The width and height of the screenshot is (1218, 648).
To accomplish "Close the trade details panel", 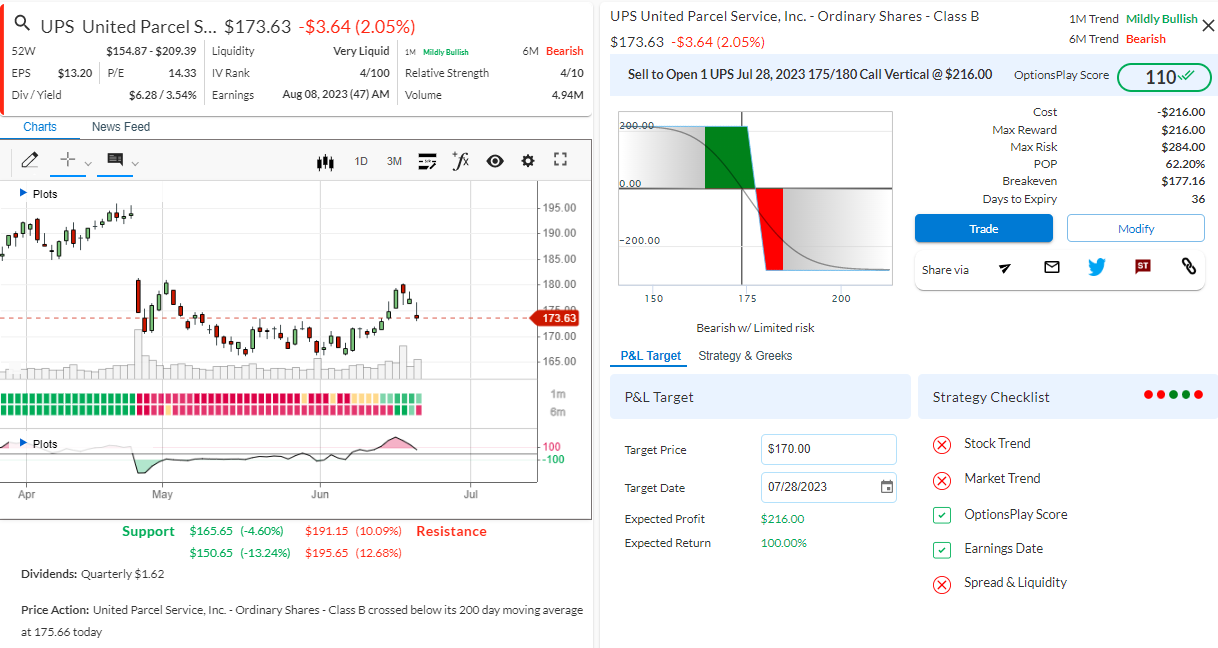I will click(x=1208, y=26).
